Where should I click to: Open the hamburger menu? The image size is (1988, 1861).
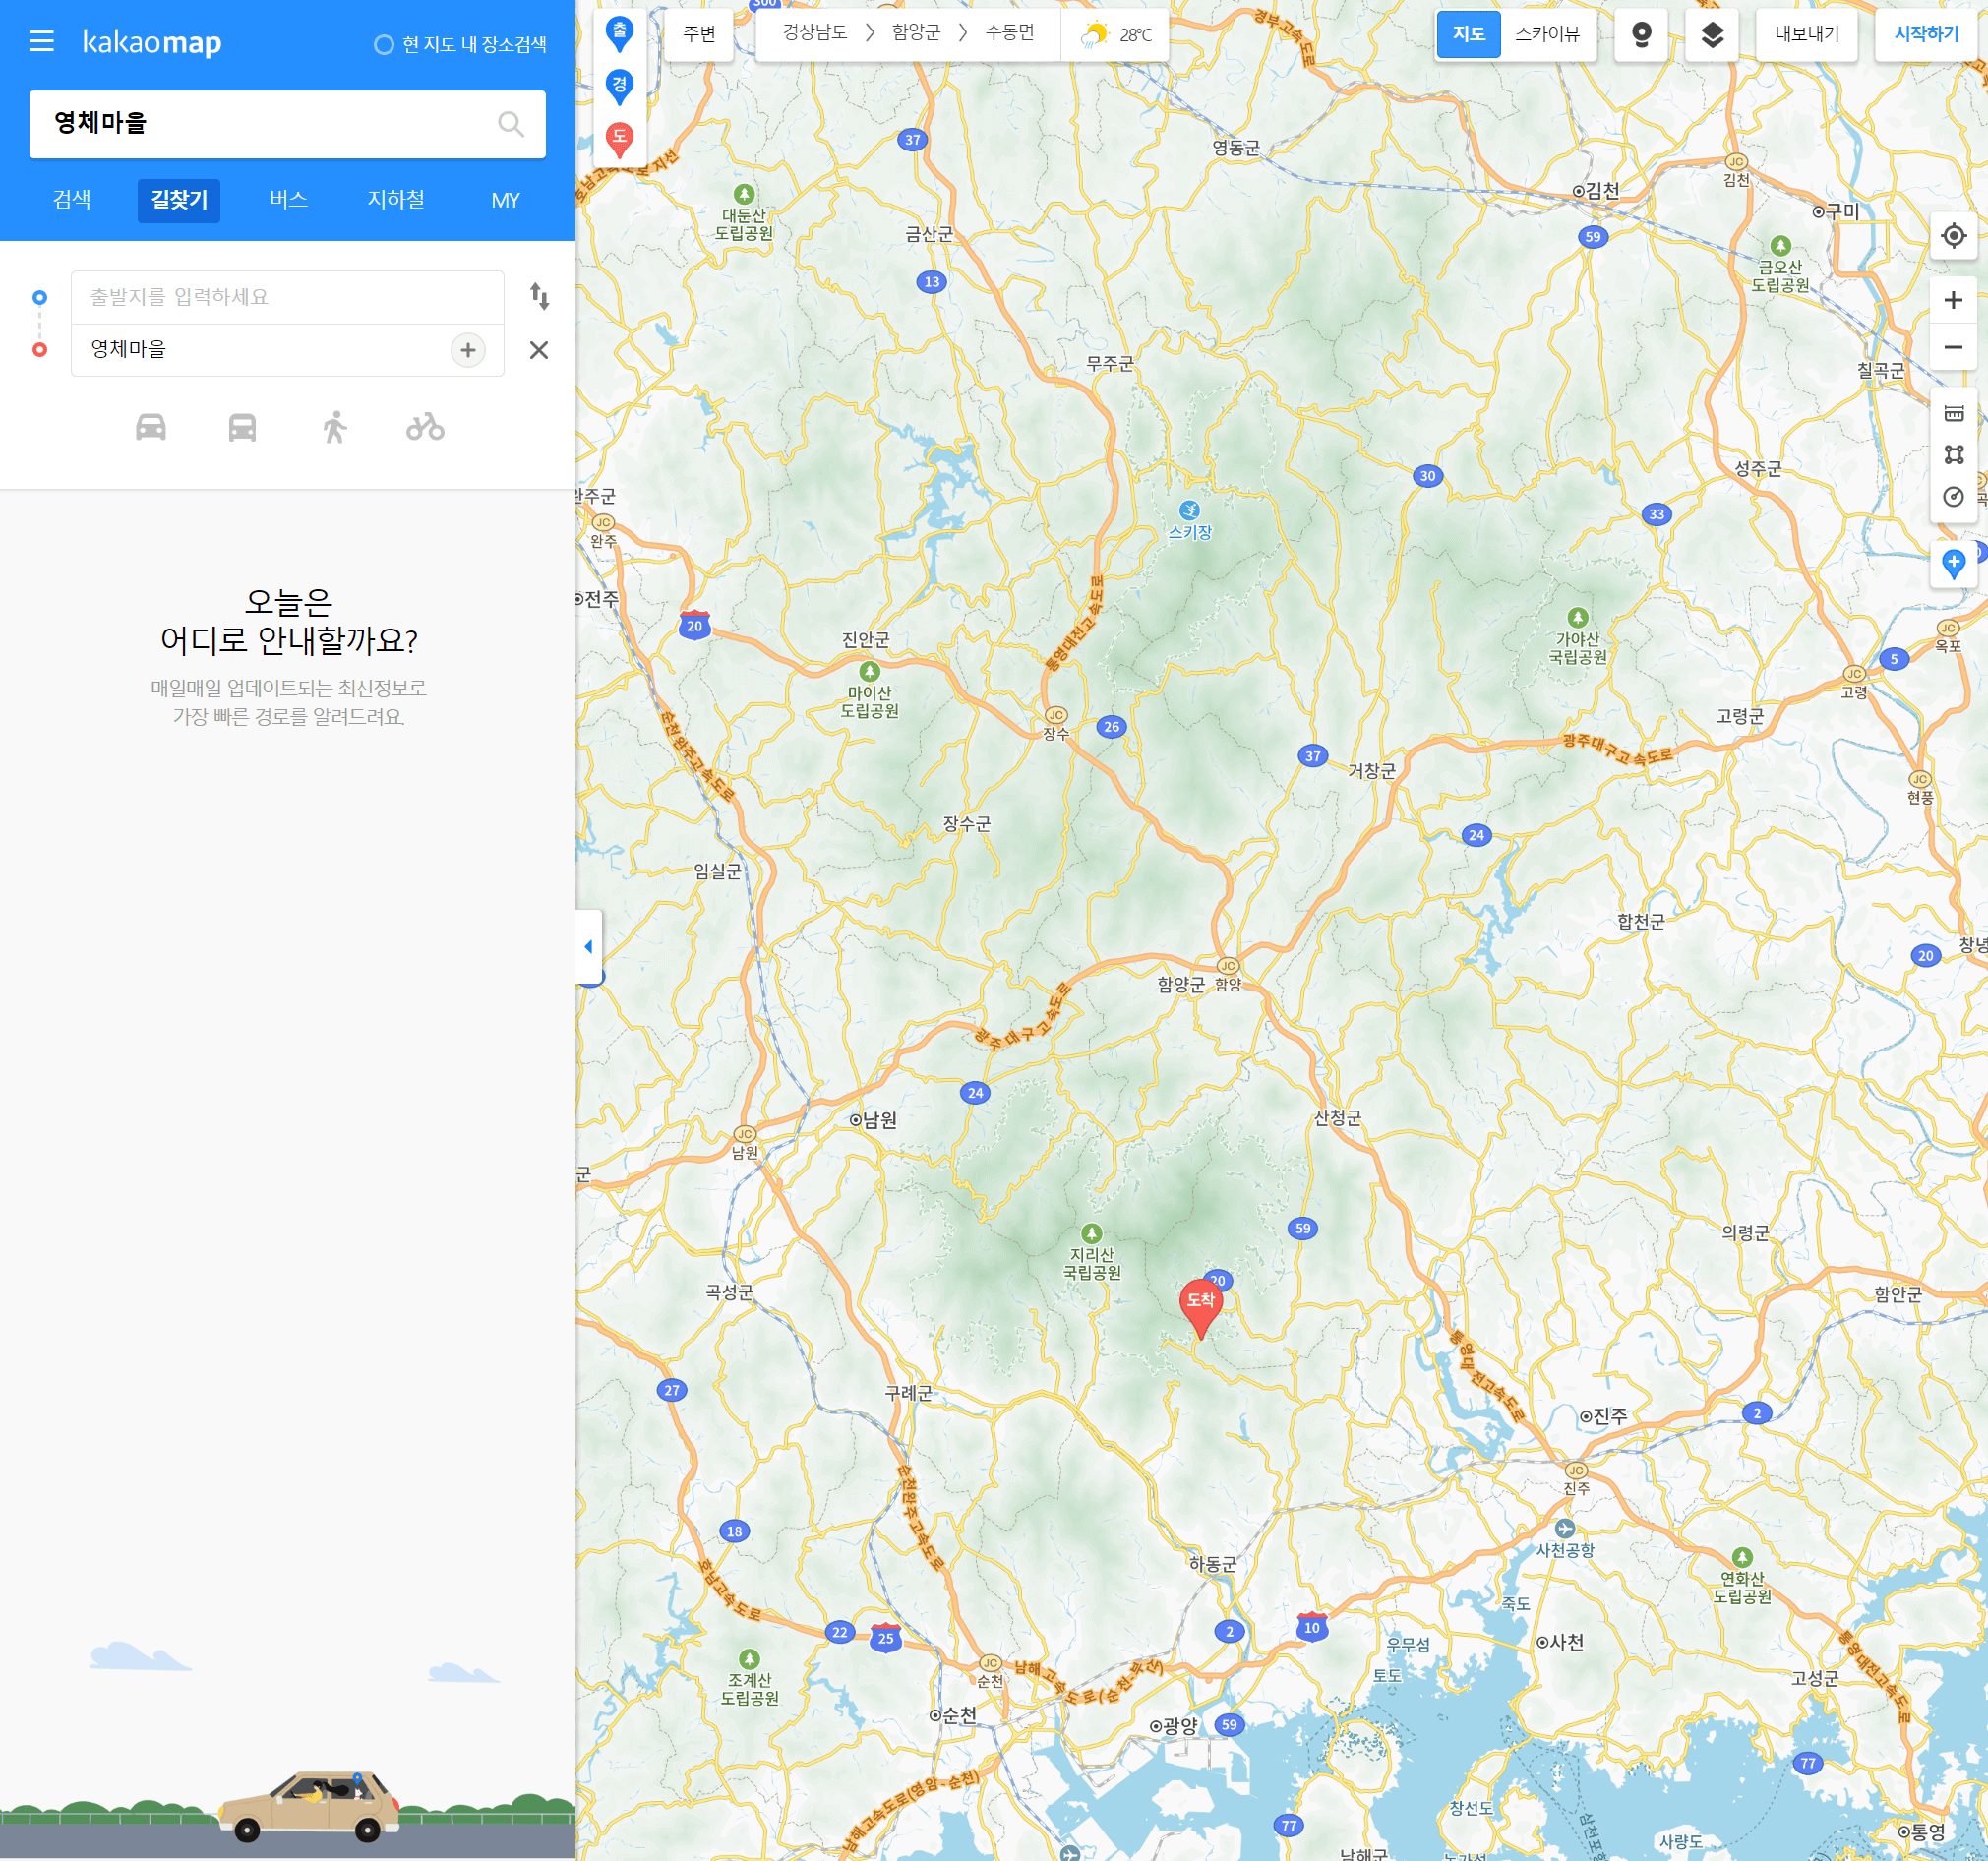coord(42,41)
